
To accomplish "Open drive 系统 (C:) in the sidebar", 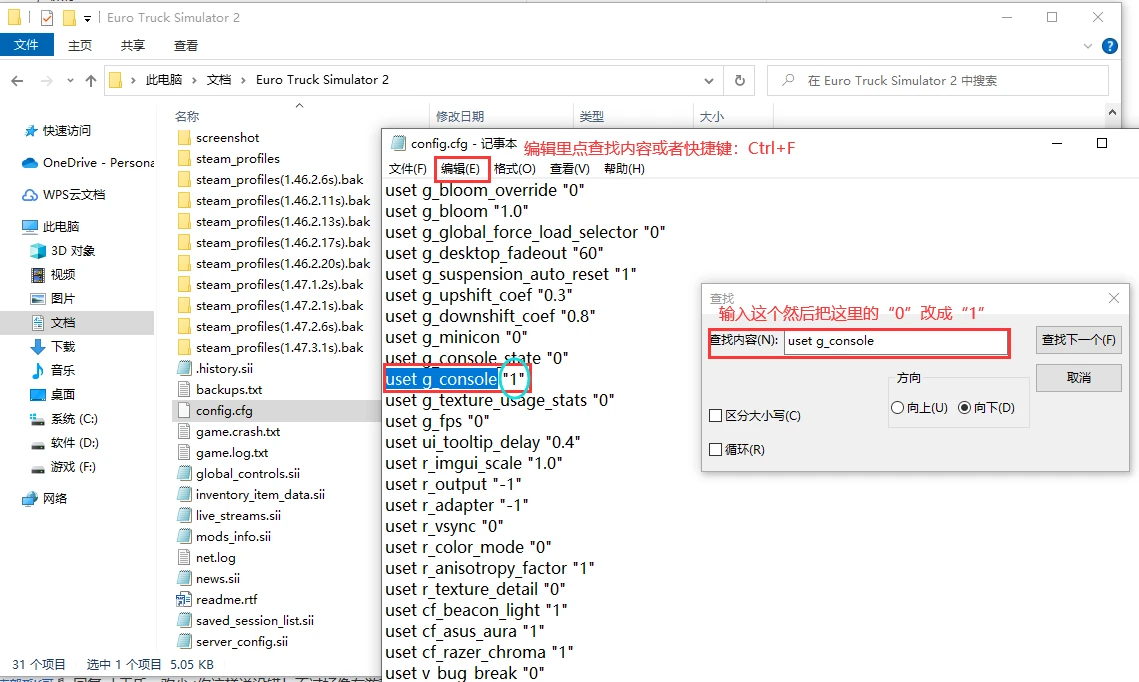I will coord(64,418).
